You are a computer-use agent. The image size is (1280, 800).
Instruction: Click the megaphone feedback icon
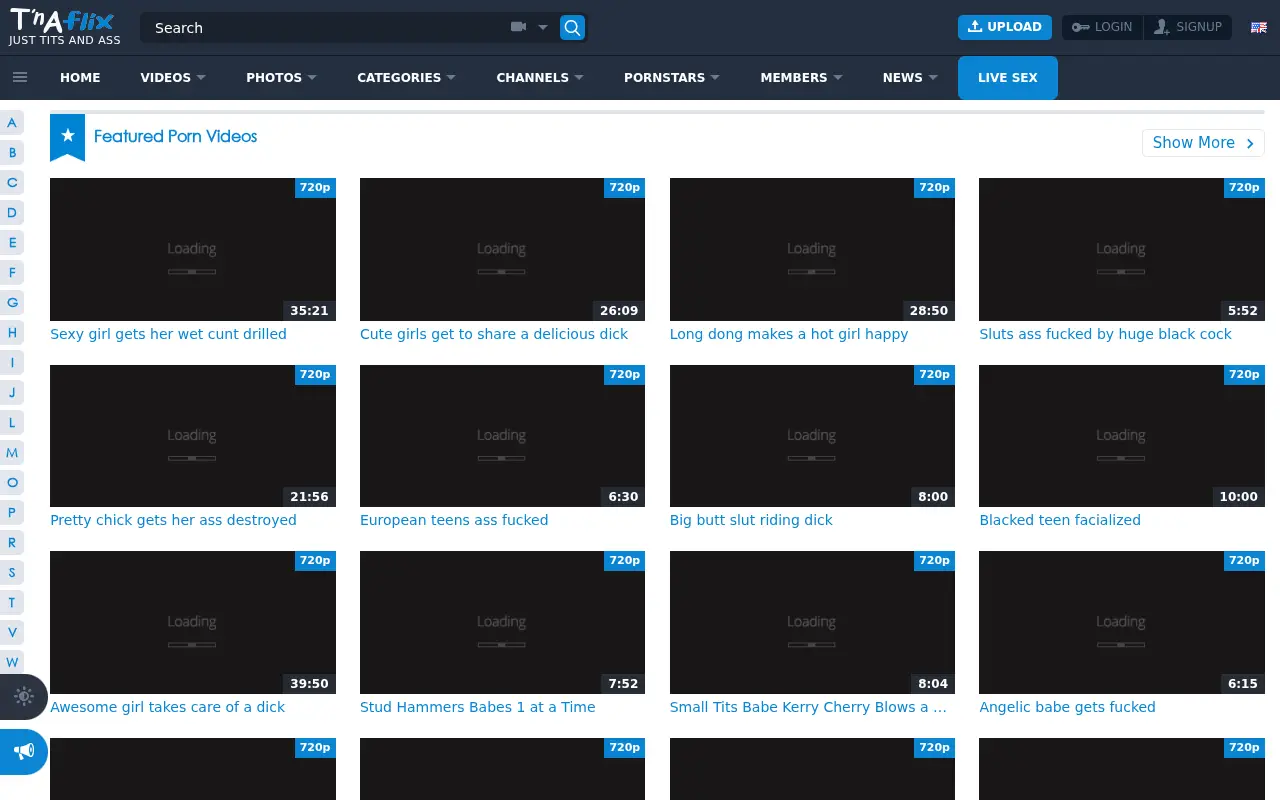24,751
